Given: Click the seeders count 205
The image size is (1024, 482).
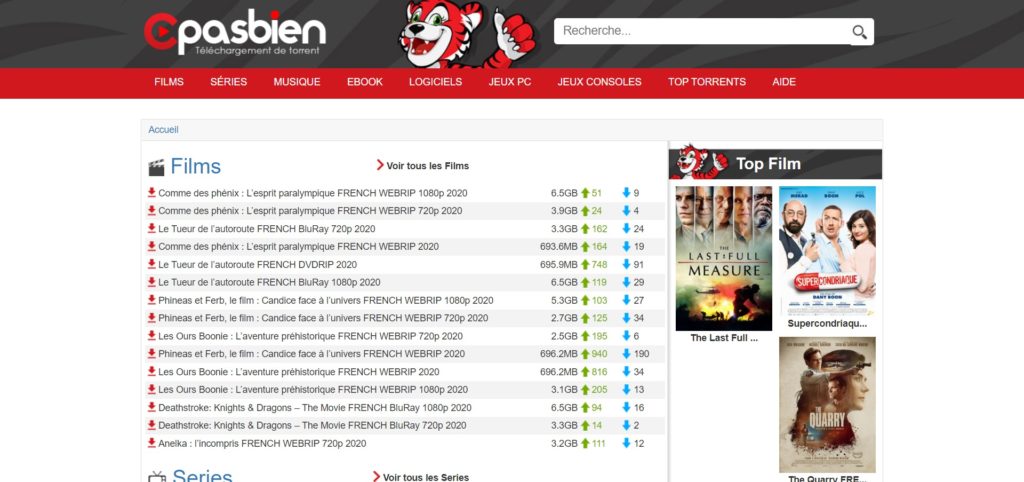Looking at the screenshot, I should pyautogui.click(x=600, y=389).
